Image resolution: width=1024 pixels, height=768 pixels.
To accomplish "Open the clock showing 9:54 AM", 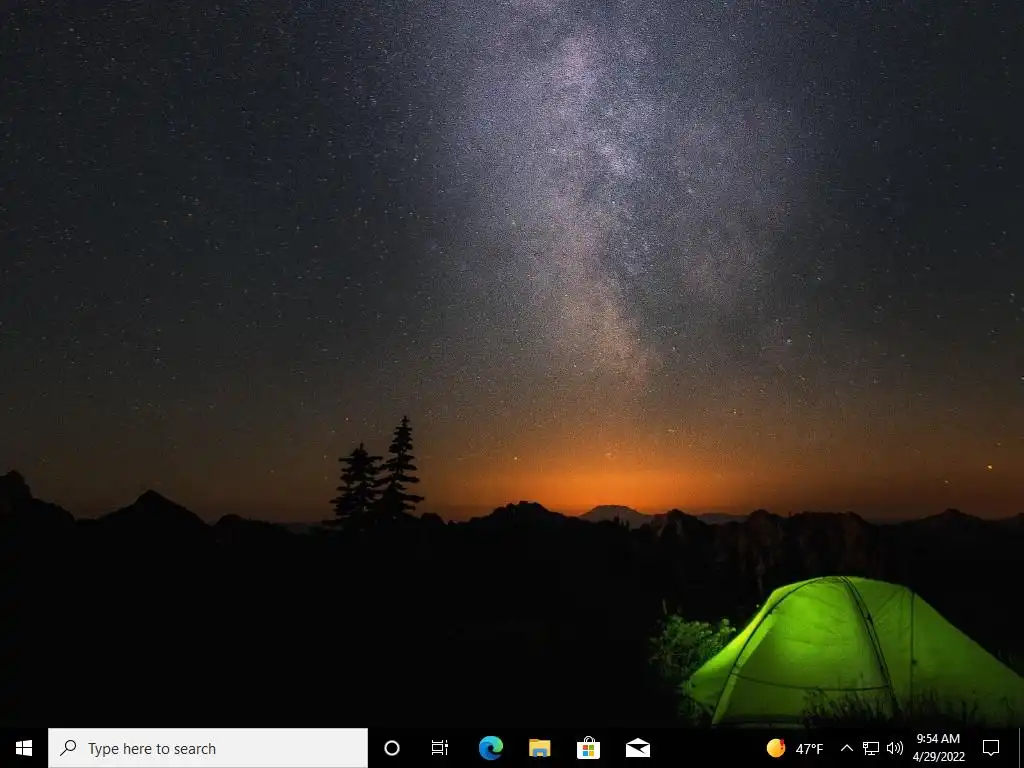I will coord(938,748).
